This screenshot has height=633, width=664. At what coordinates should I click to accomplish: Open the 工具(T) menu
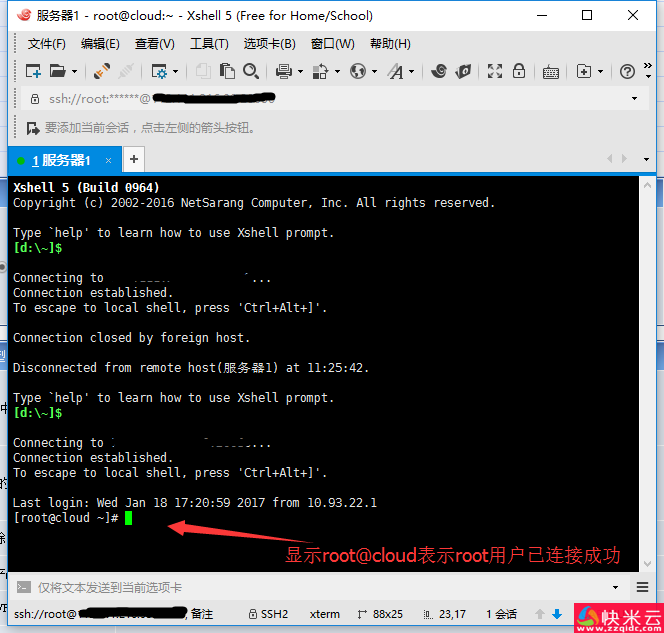pyautogui.click(x=209, y=44)
